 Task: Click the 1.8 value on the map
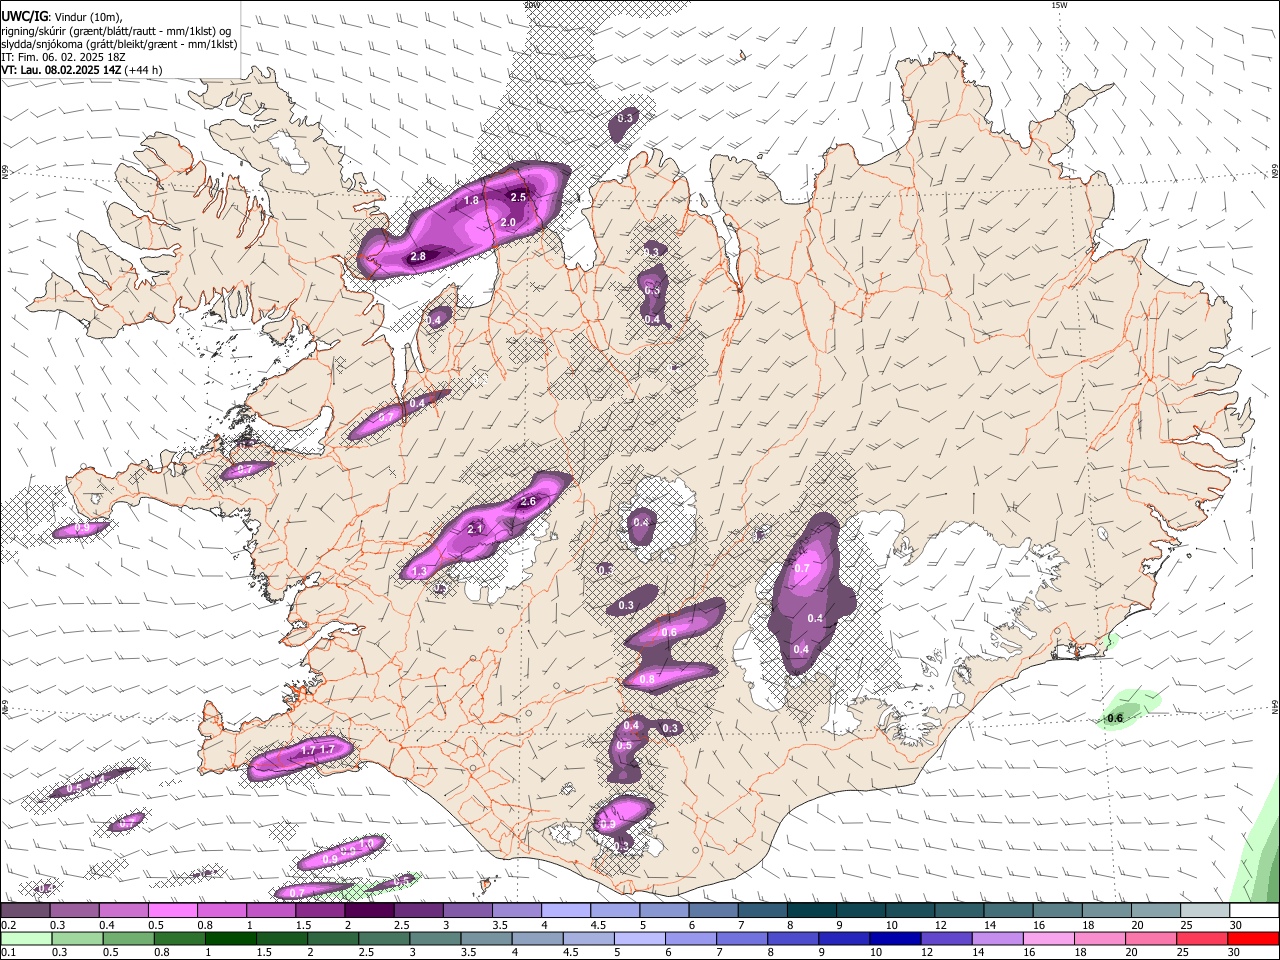click(x=472, y=201)
